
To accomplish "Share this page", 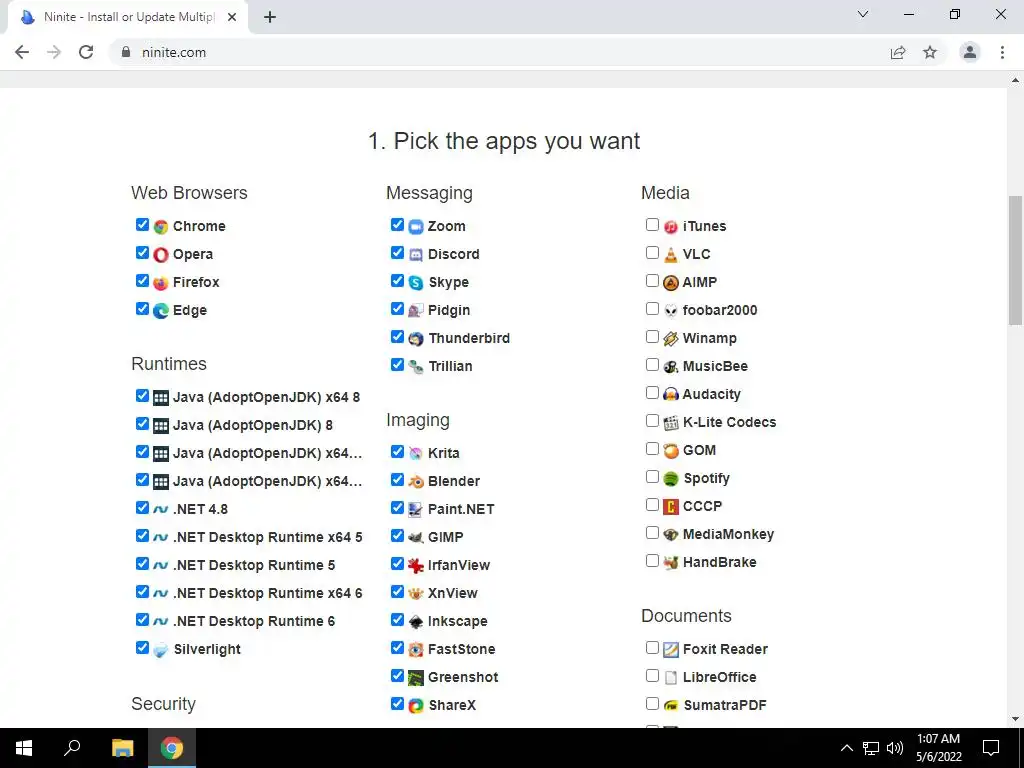I will (898, 52).
